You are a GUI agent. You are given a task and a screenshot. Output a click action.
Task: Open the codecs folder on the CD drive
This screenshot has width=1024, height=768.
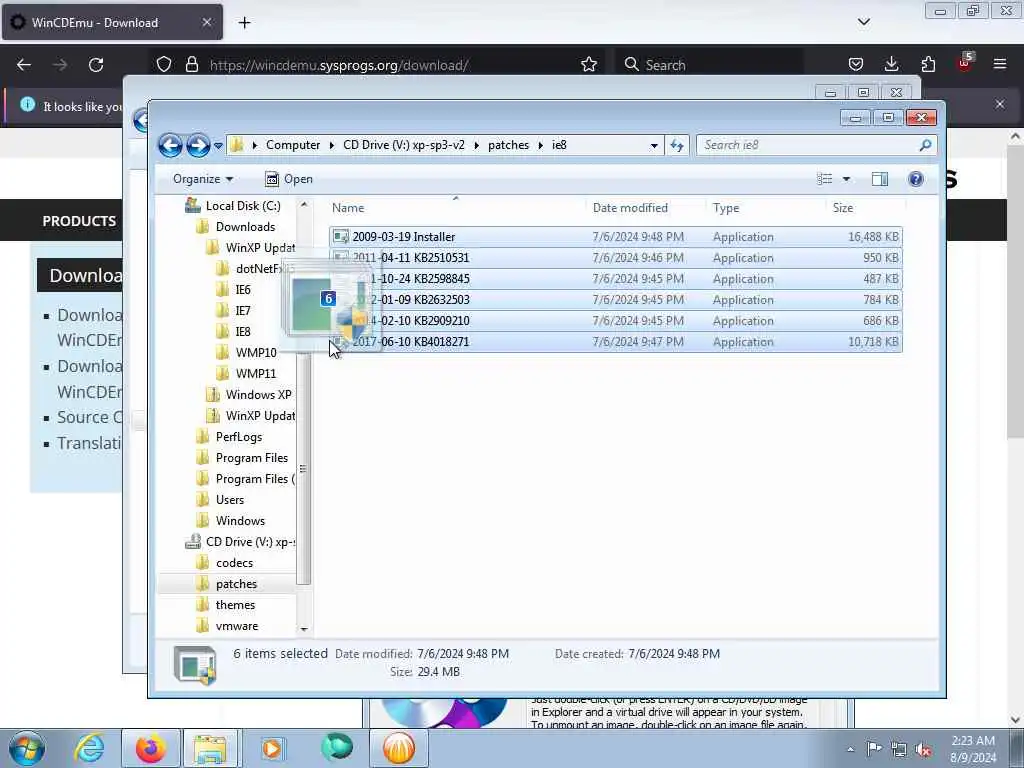tap(234, 563)
